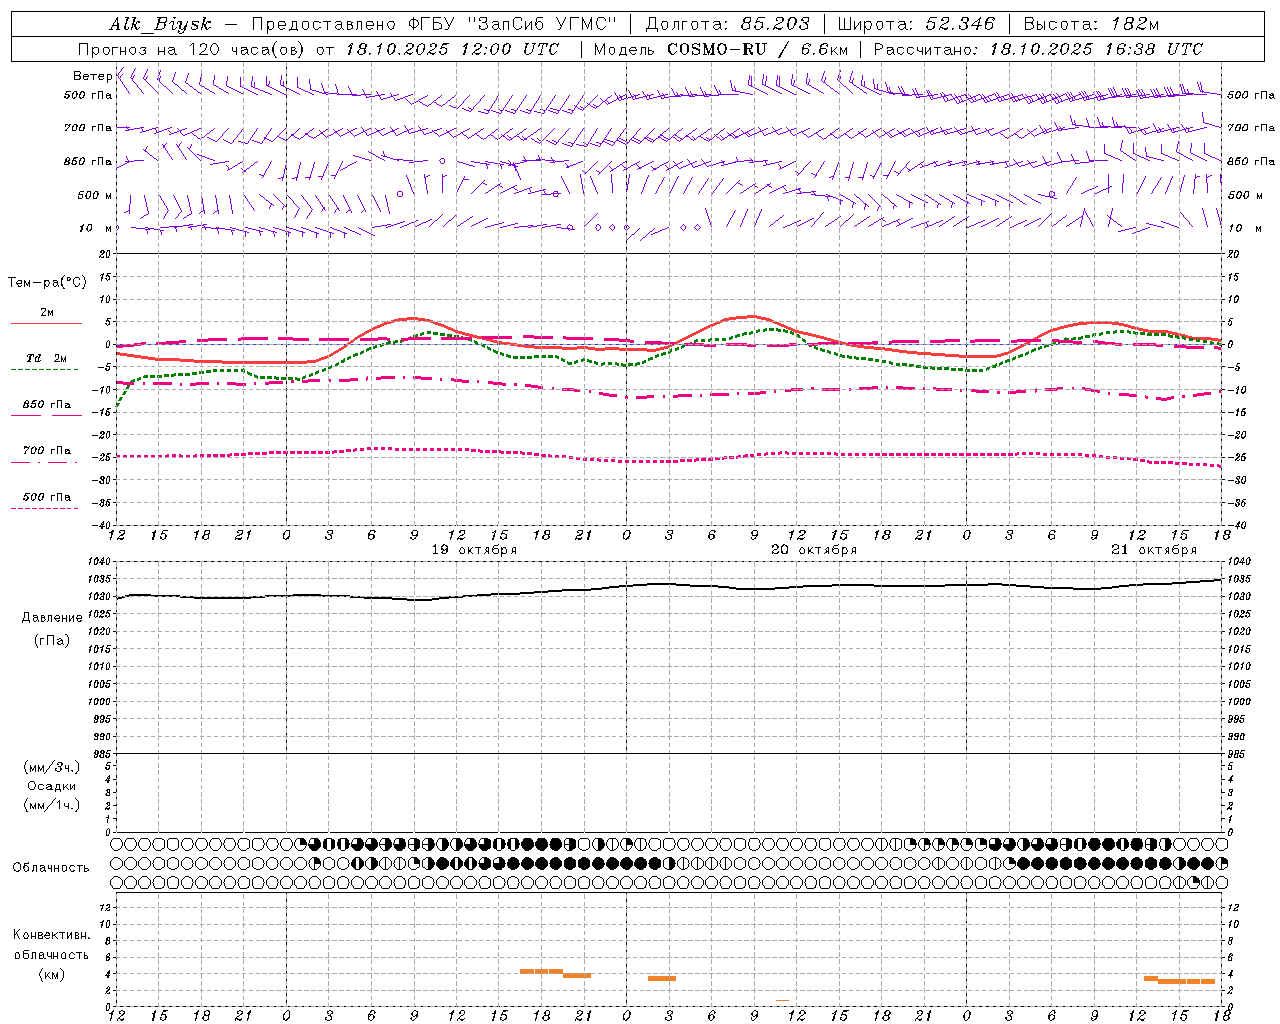Image resolution: width=1280 pixels, height=1024 pixels.
Task: Click the elevation label 'Высота: 182м'
Action: tap(1091, 25)
